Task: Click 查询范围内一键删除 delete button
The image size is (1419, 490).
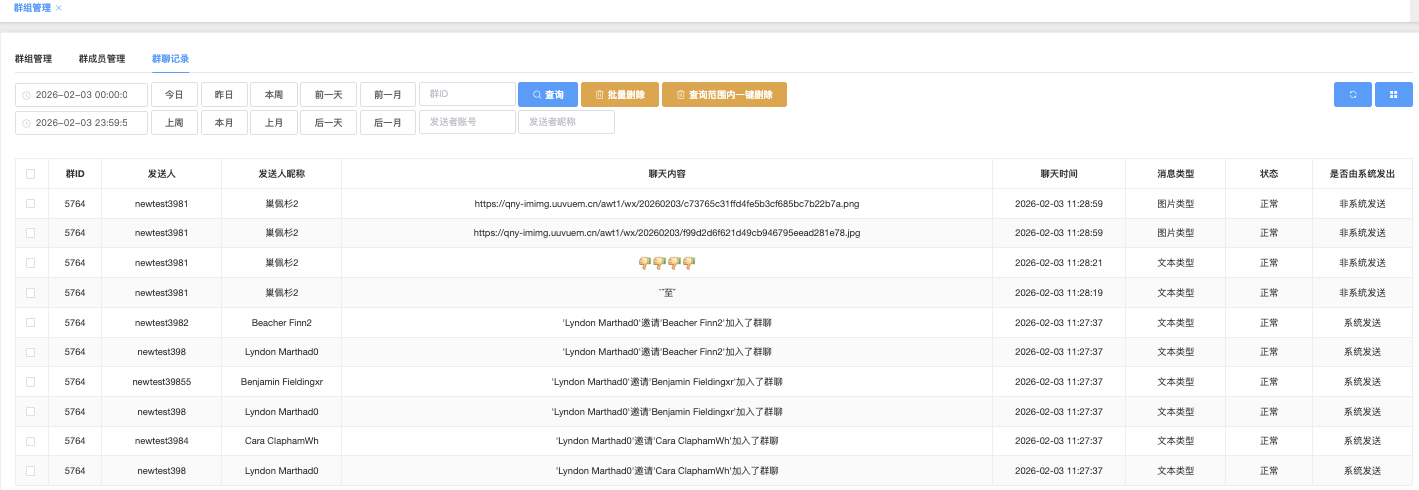Action: (x=724, y=95)
